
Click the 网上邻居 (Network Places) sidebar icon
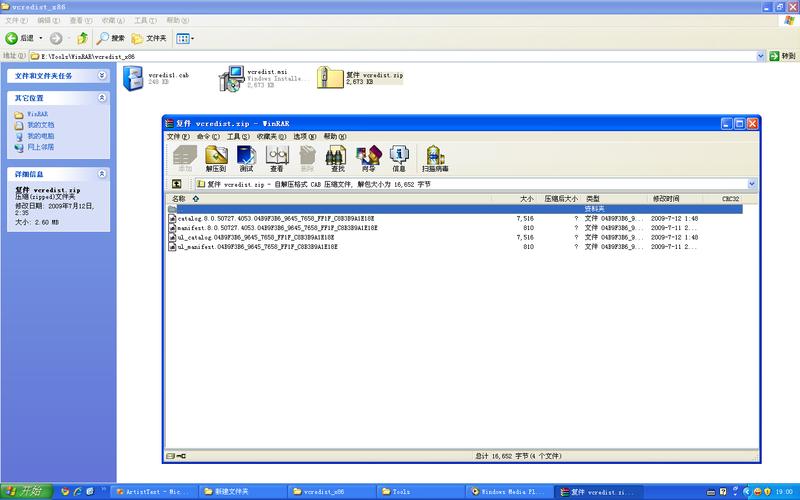pyautogui.click(x=19, y=147)
